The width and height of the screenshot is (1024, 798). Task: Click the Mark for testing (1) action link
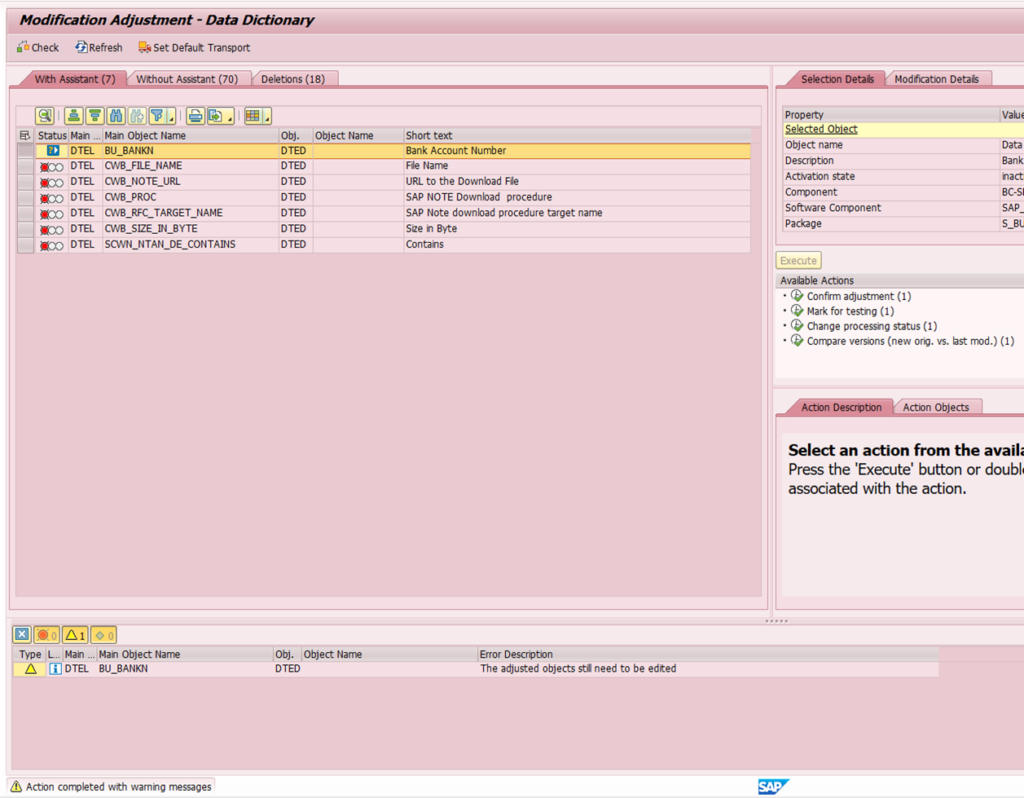pos(850,311)
